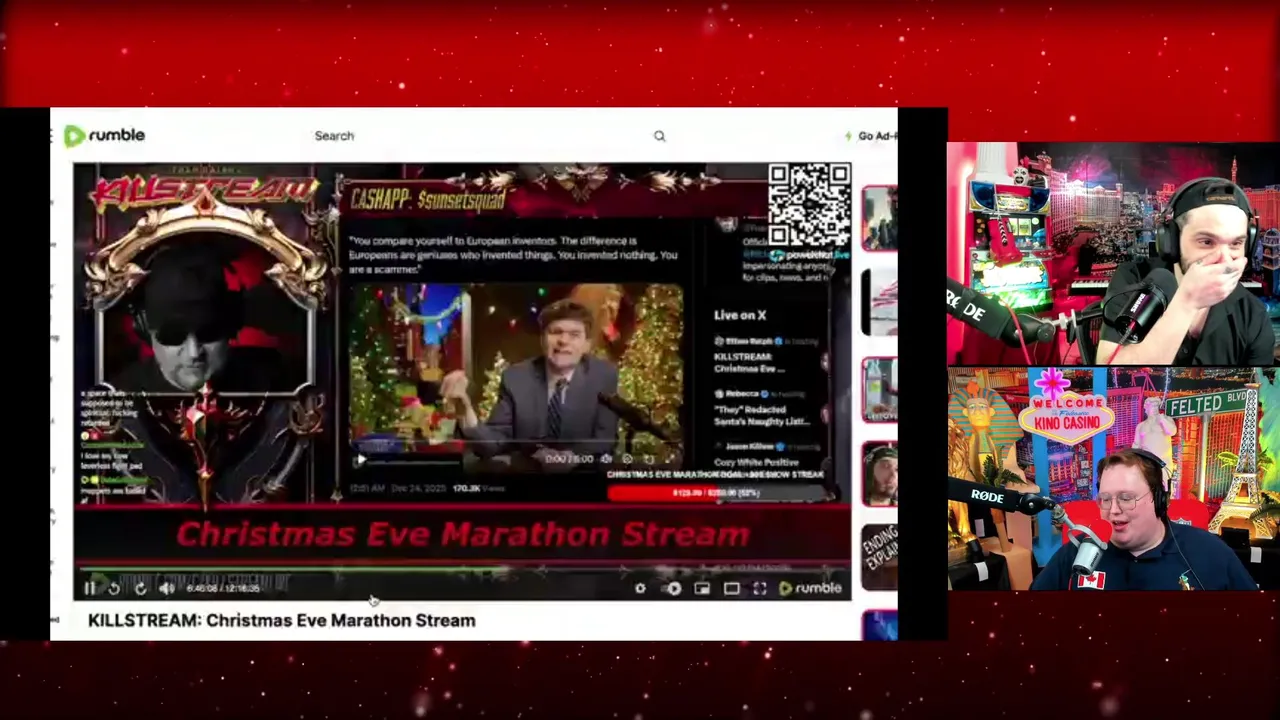Click the 'Live on X' heading
The image size is (1280, 720).
[740, 315]
